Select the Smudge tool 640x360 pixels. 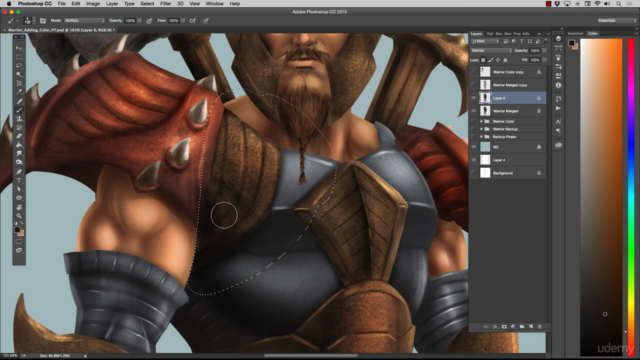(x=19, y=153)
